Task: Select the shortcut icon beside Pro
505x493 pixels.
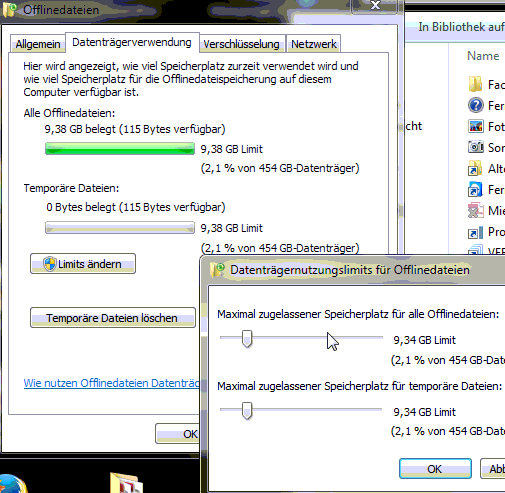Action: point(476,232)
